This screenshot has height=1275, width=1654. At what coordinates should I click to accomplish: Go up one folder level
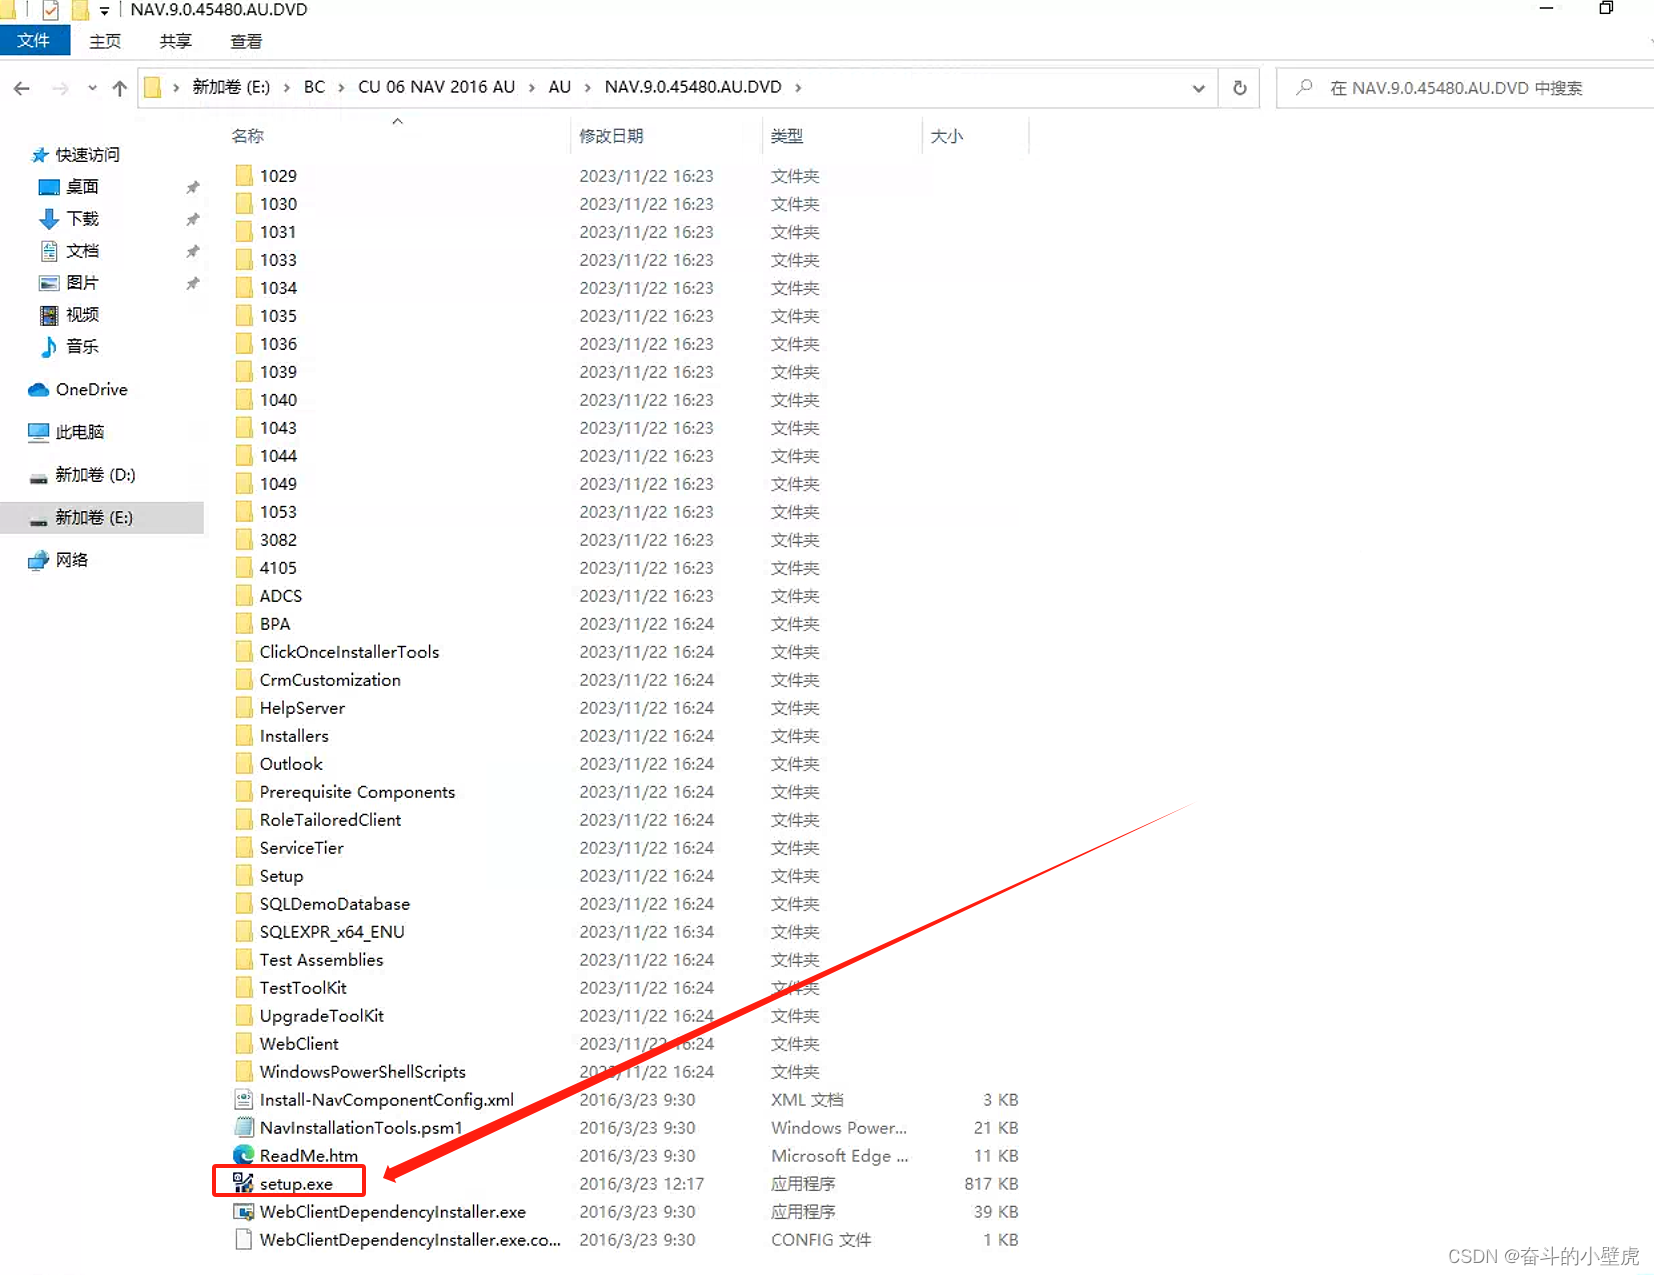click(120, 88)
